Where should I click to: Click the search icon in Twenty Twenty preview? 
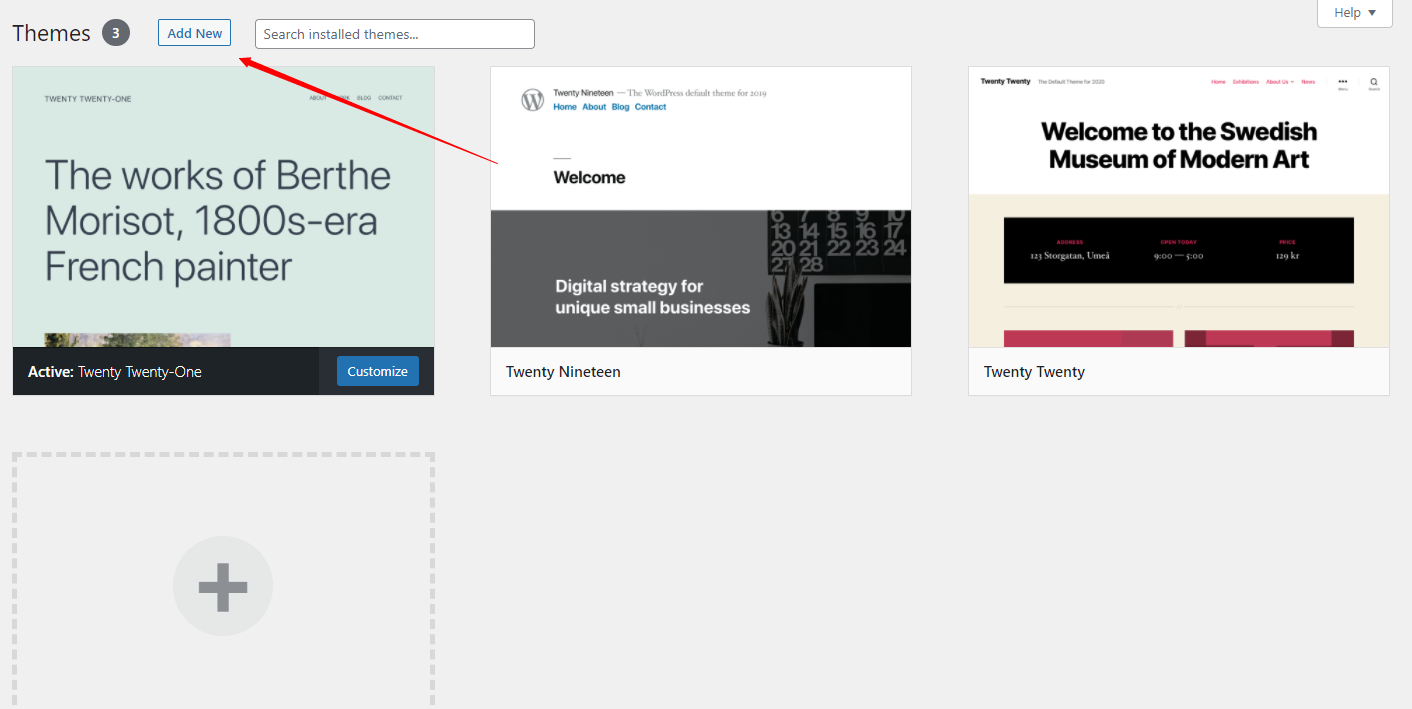(1374, 82)
